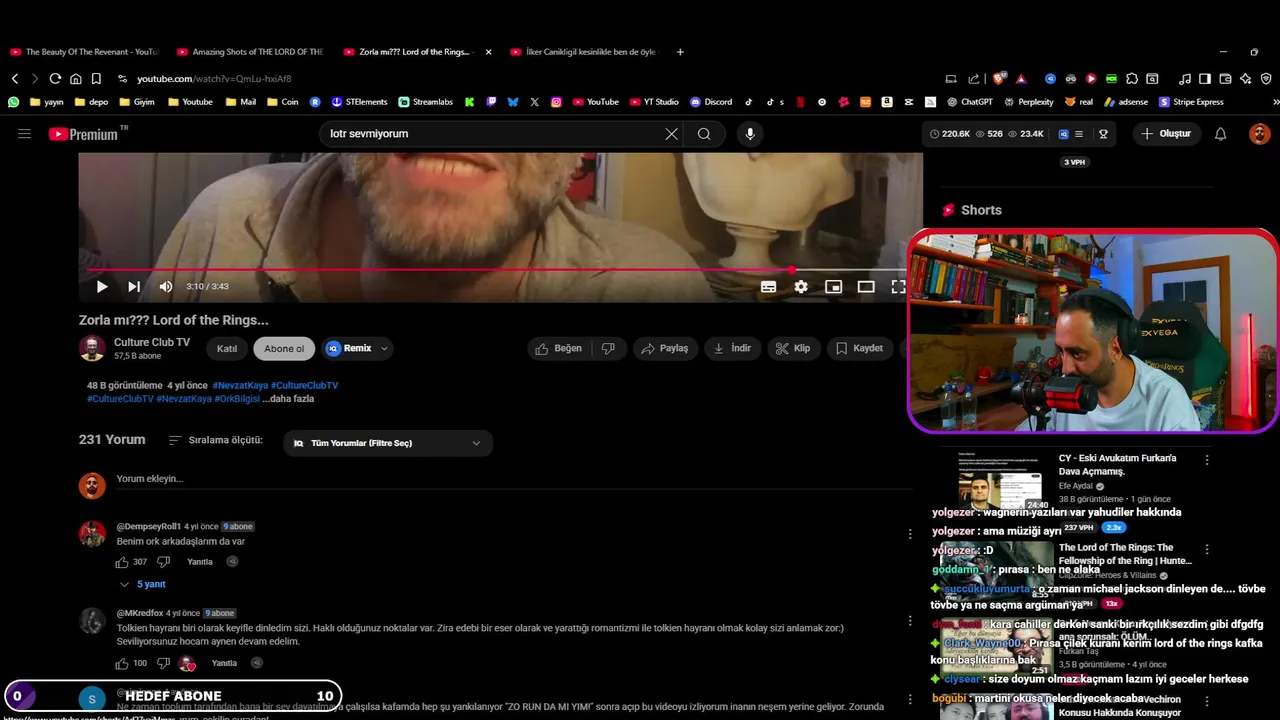This screenshot has width=1280, height=720.
Task: Open the YouTube hamburger guide menu
Action: pyautogui.click(x=24, y=134)
